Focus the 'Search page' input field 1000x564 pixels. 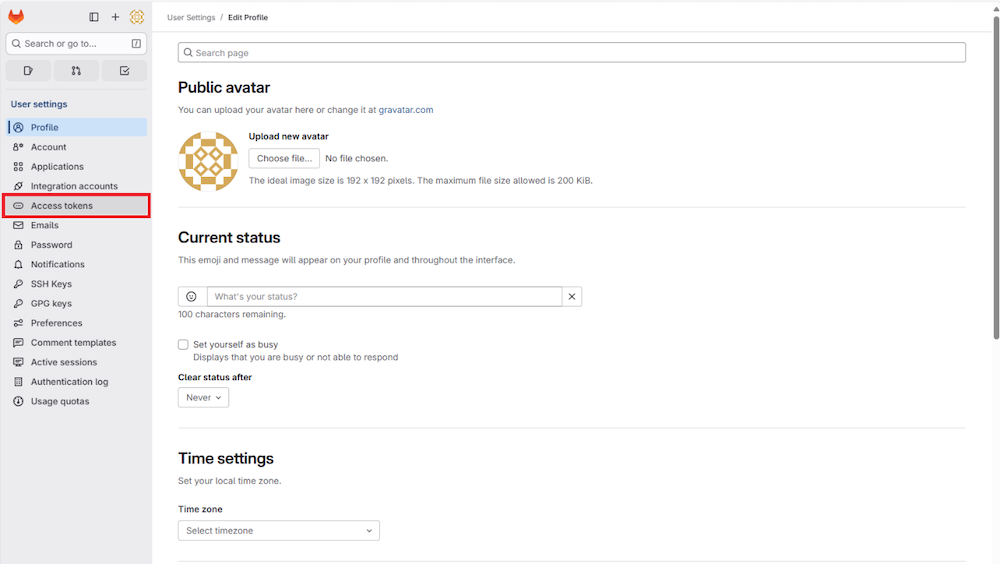[572, 53]
